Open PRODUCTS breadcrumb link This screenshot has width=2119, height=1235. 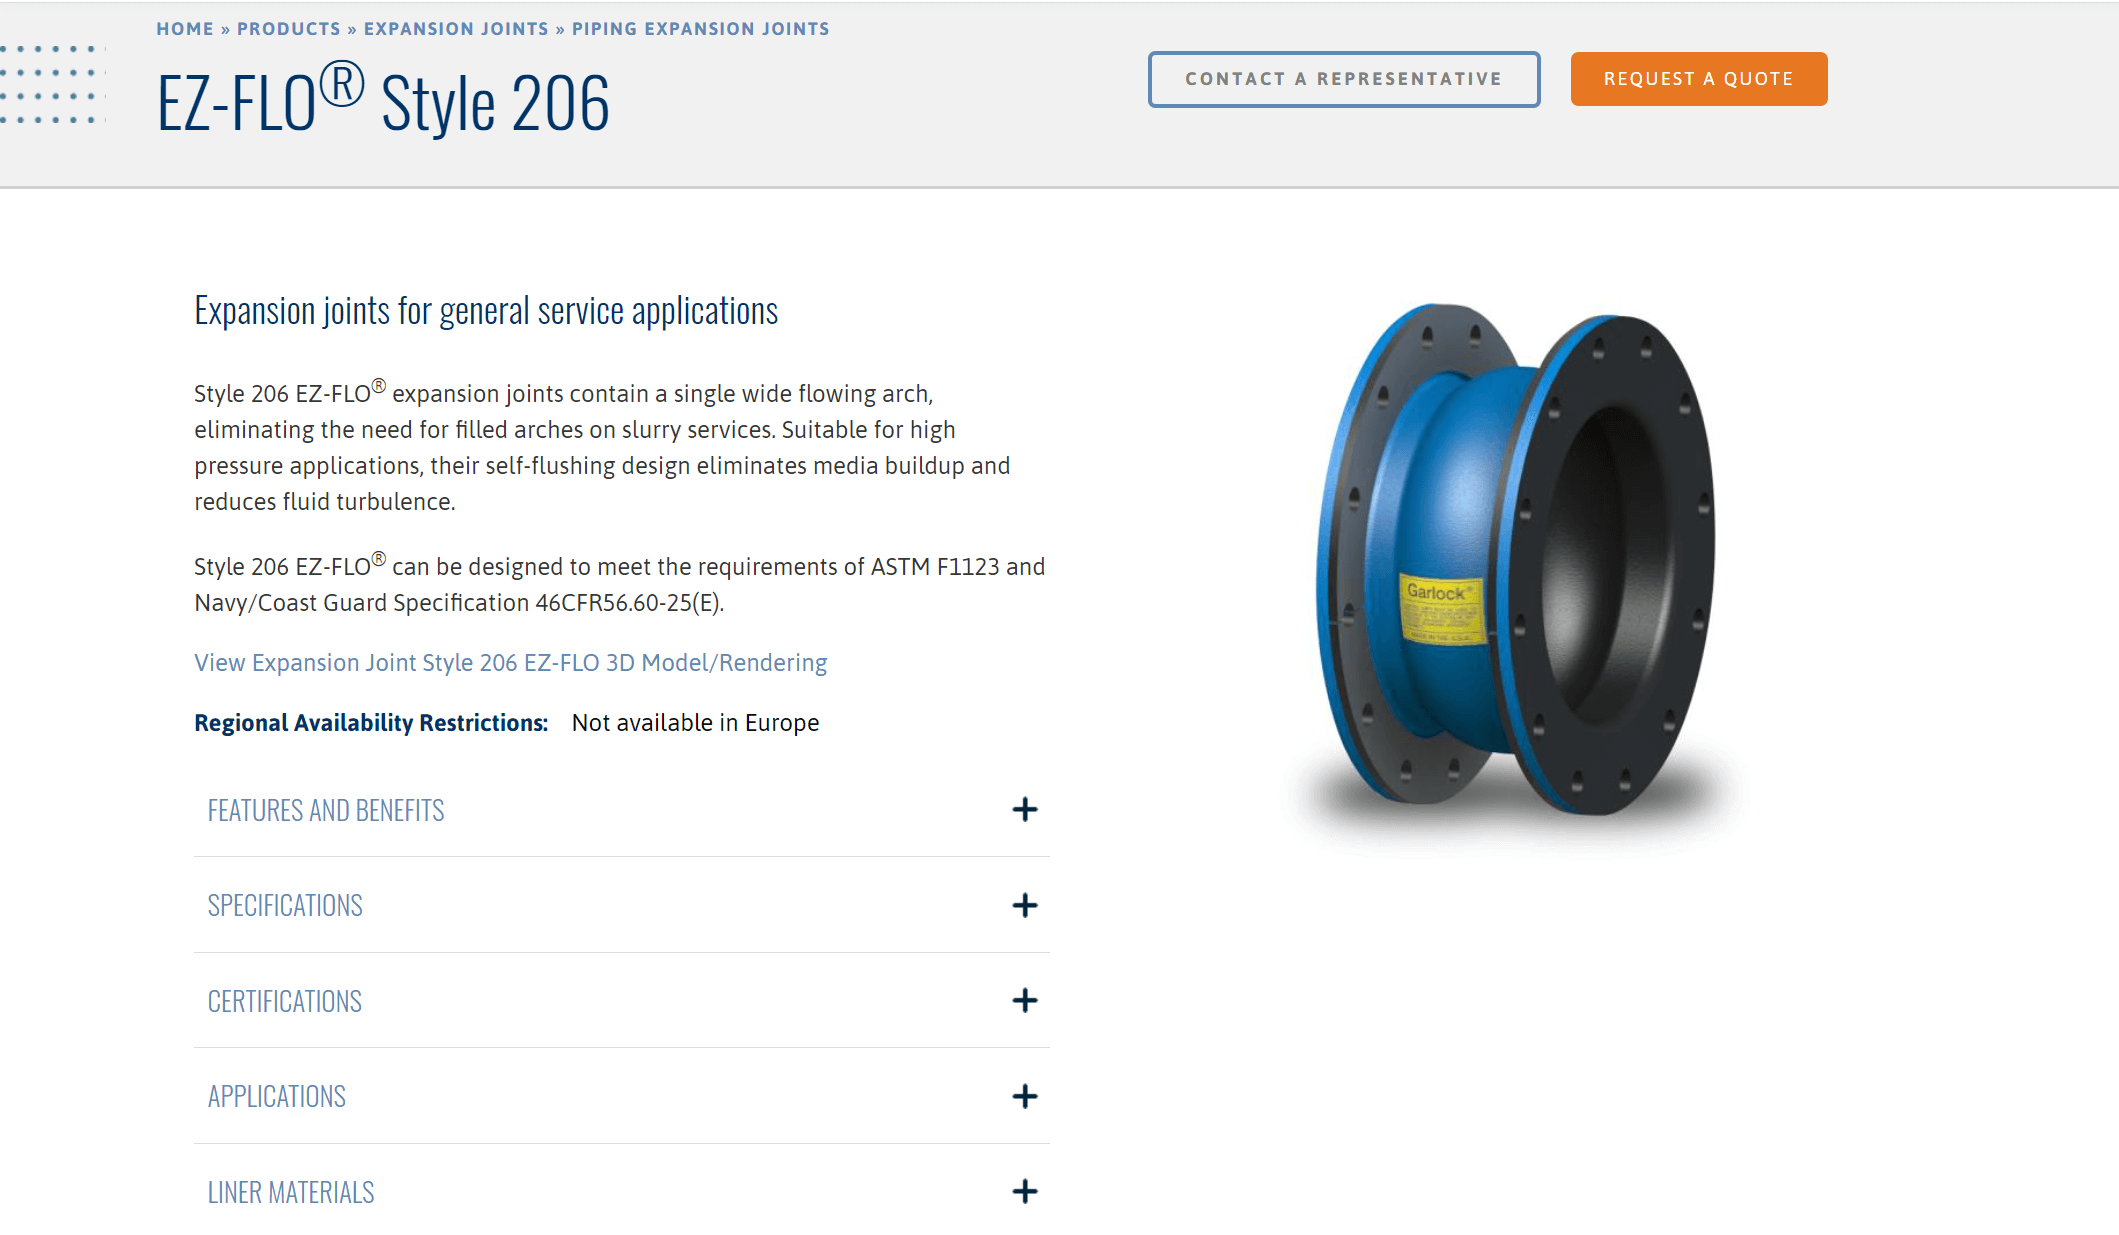[x=289, y=29]
